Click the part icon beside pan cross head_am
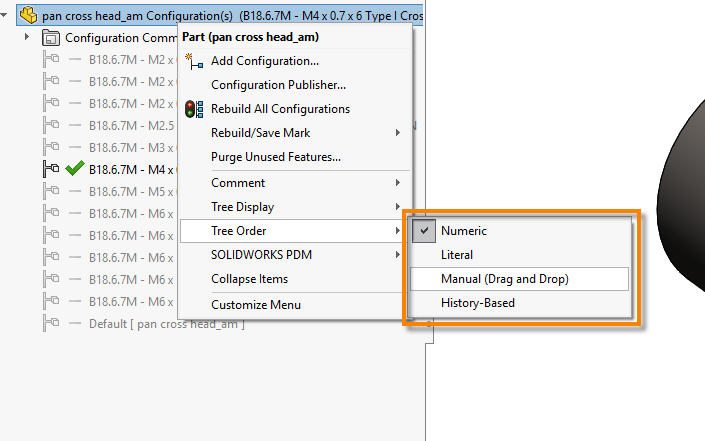Viewport: 705px width, 441px height. click(x=28, y=16)
